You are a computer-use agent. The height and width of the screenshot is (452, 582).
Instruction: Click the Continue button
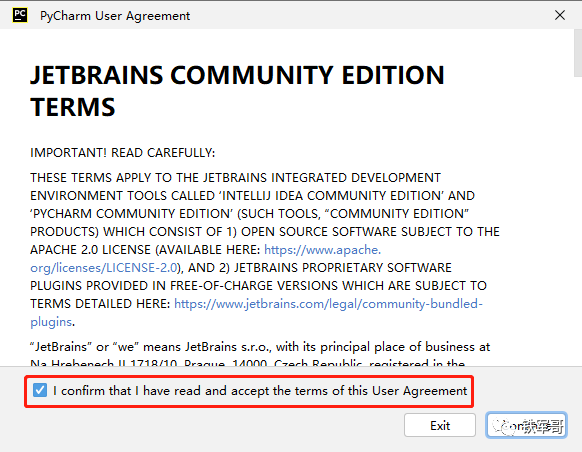pos(526,425)
